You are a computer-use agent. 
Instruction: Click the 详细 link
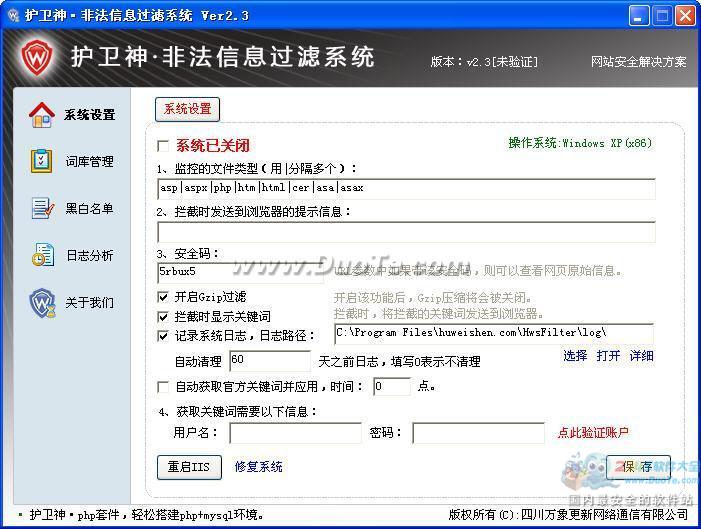point(642,356)
